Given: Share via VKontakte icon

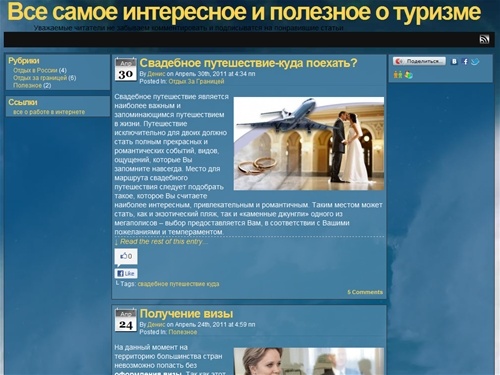Looking at the screenshot, I should click(x=454, y=62).
